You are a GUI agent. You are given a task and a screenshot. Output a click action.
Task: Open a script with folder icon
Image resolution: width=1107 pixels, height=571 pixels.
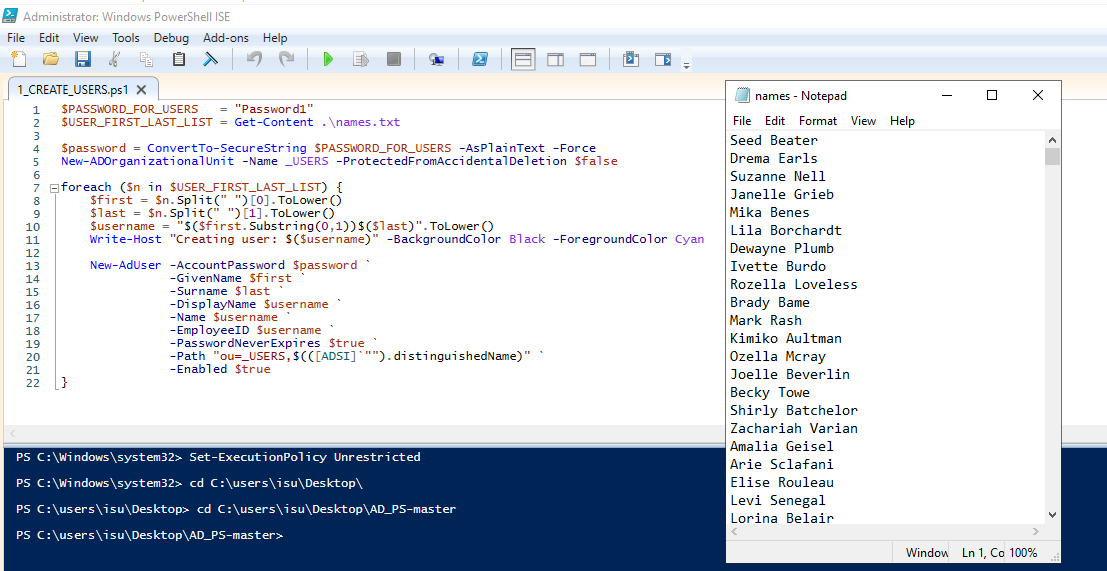coord(51,59)
